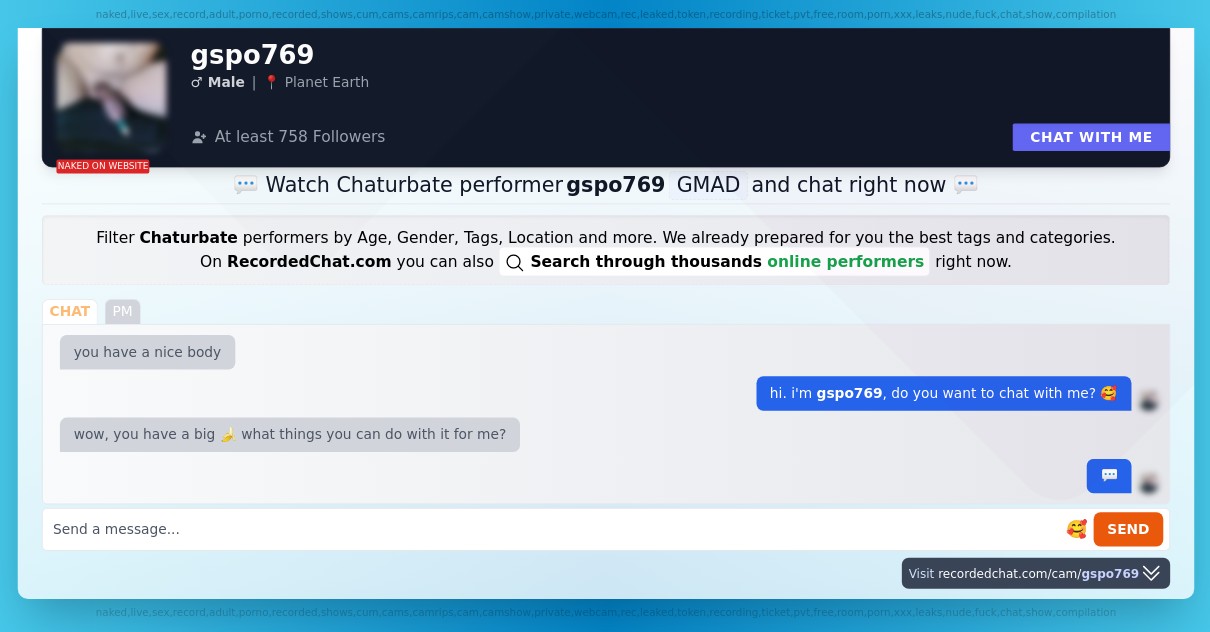Click the orange SEND button

point(1128,529)
